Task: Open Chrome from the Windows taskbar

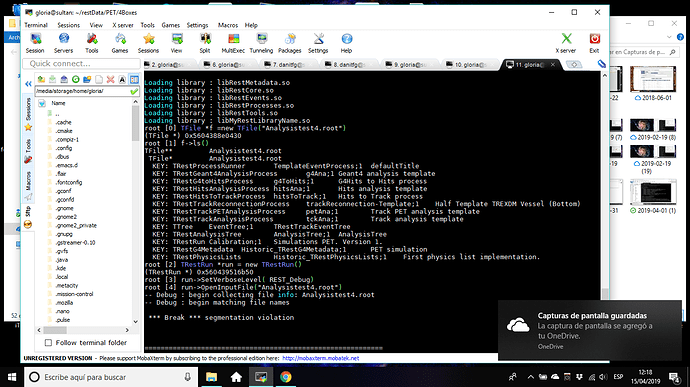Action: (286, 377)
